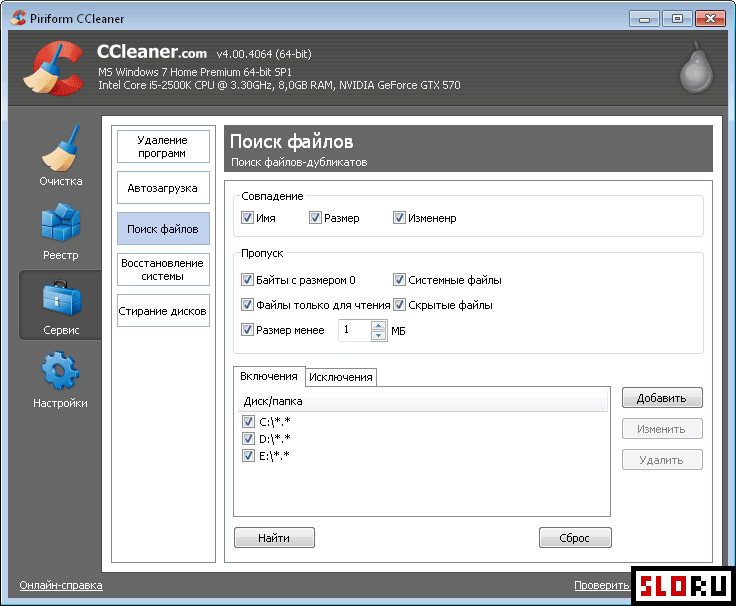
Task: Minimize the CCleaner window
Action: pos(644,19)
